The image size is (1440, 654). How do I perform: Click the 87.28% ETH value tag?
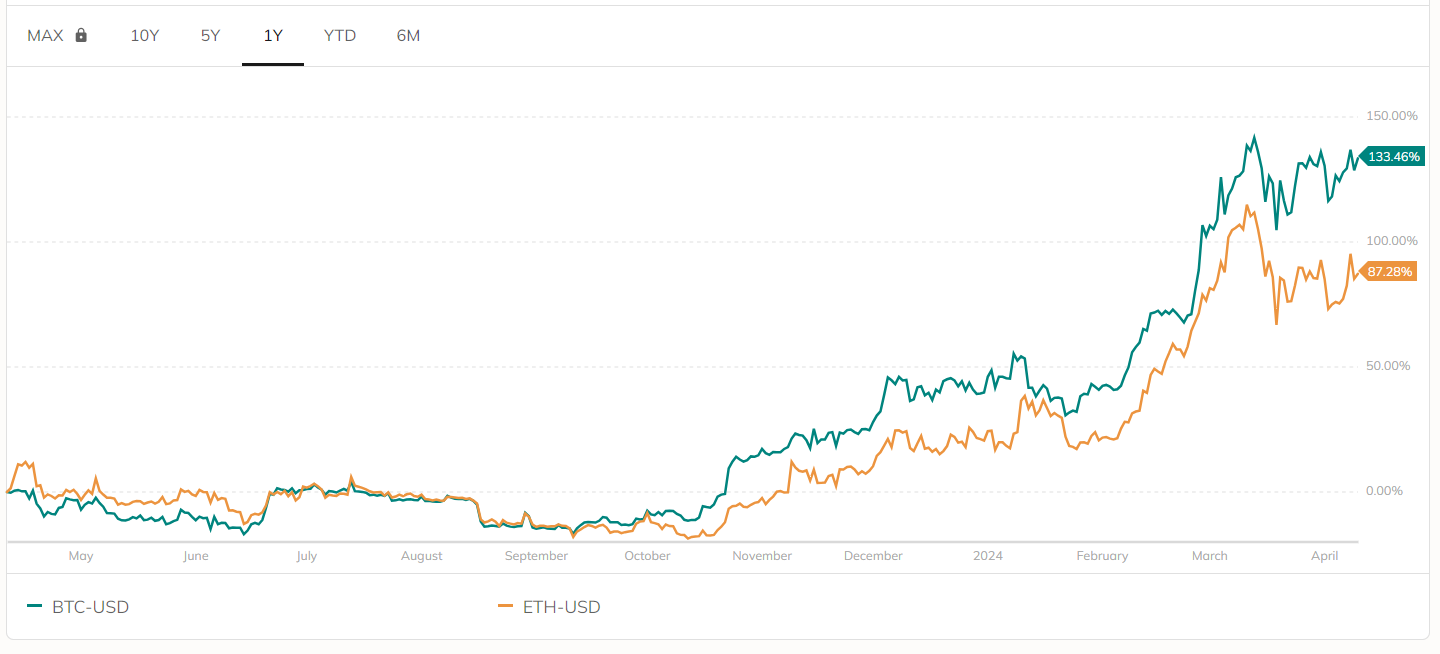pos(1389,272)
